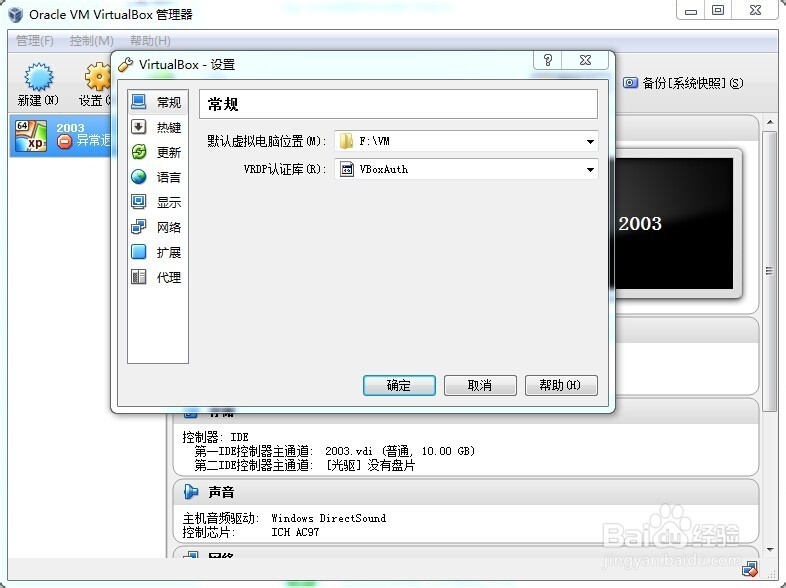Click the scrollbar down arrow
The image size is (786, 588).
pos(770,549)
